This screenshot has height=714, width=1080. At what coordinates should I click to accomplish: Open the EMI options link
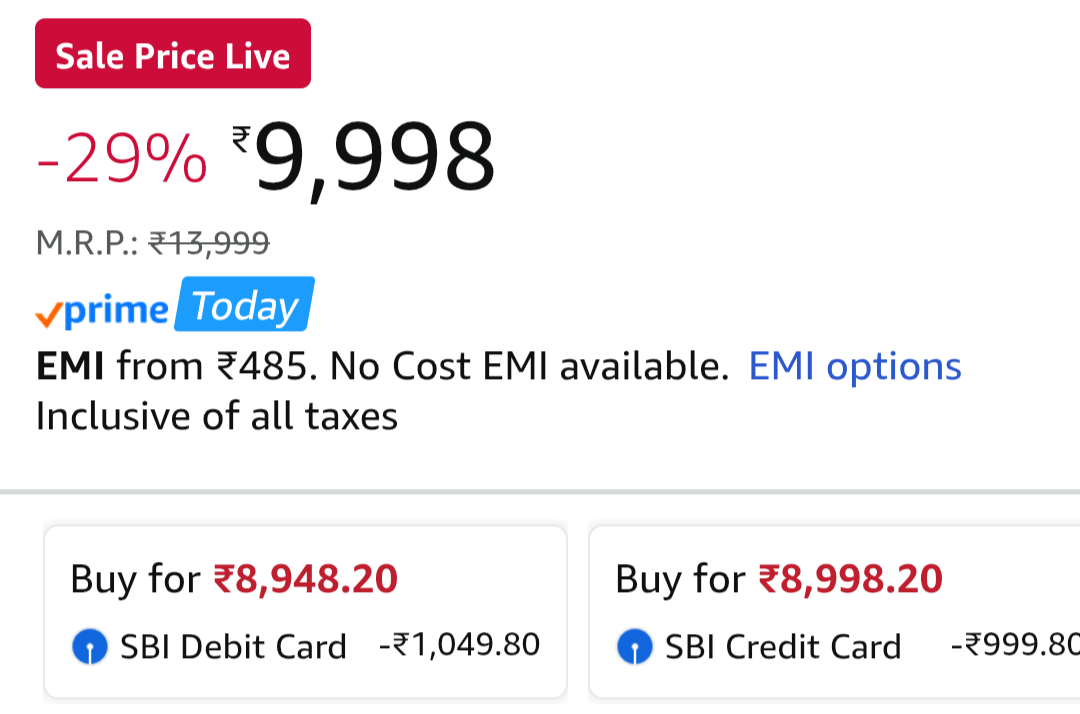[855, 367]
